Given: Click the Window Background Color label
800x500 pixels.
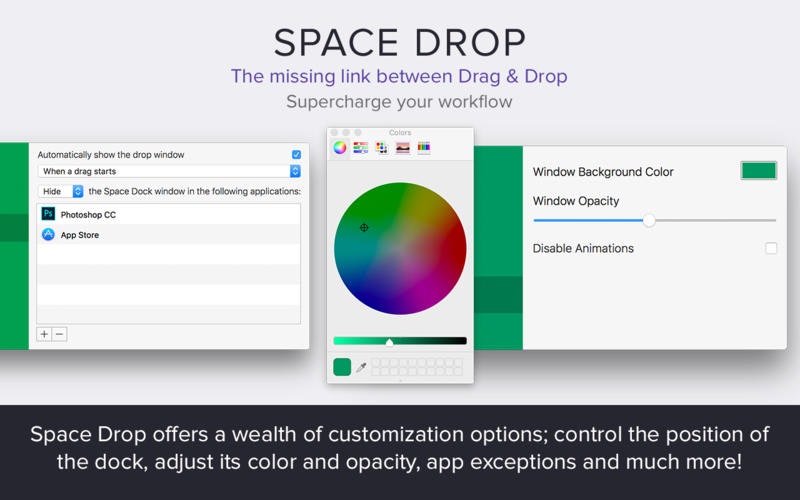Looking at the screenshot, I should tap(603, 172).
